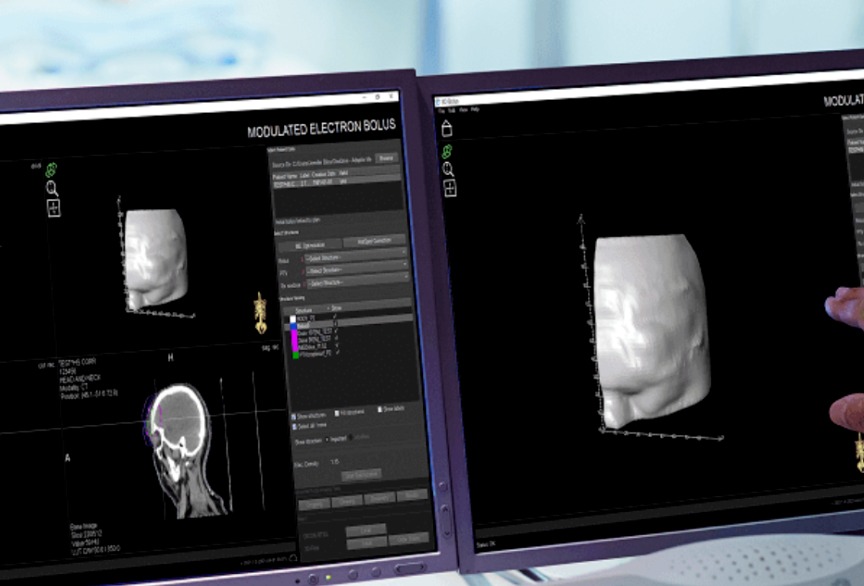Click the HEAD AND NECK label on the CT view
This screenshot has width=864, height=586.
point(80,380)
